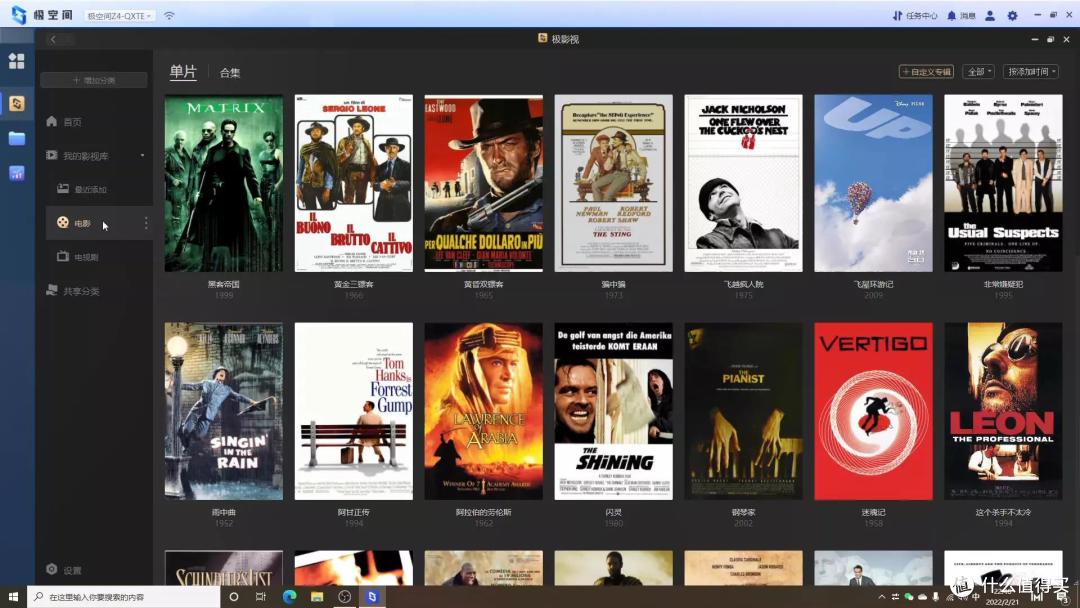Click the back arrow at window top-left
Viewport: 1080px width, 608px height.
click(x=53, y=39)
